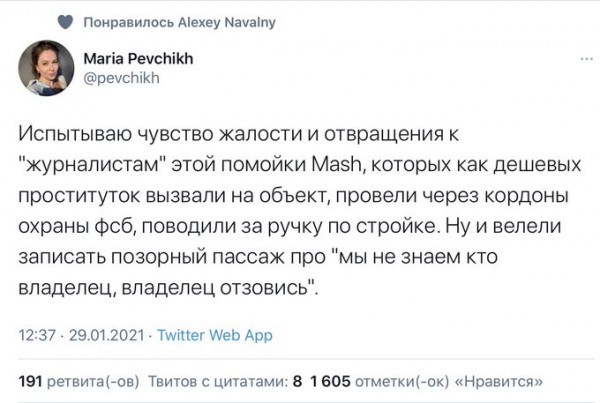
Task: Click the «Нравится» label
Action: (499, 382)
